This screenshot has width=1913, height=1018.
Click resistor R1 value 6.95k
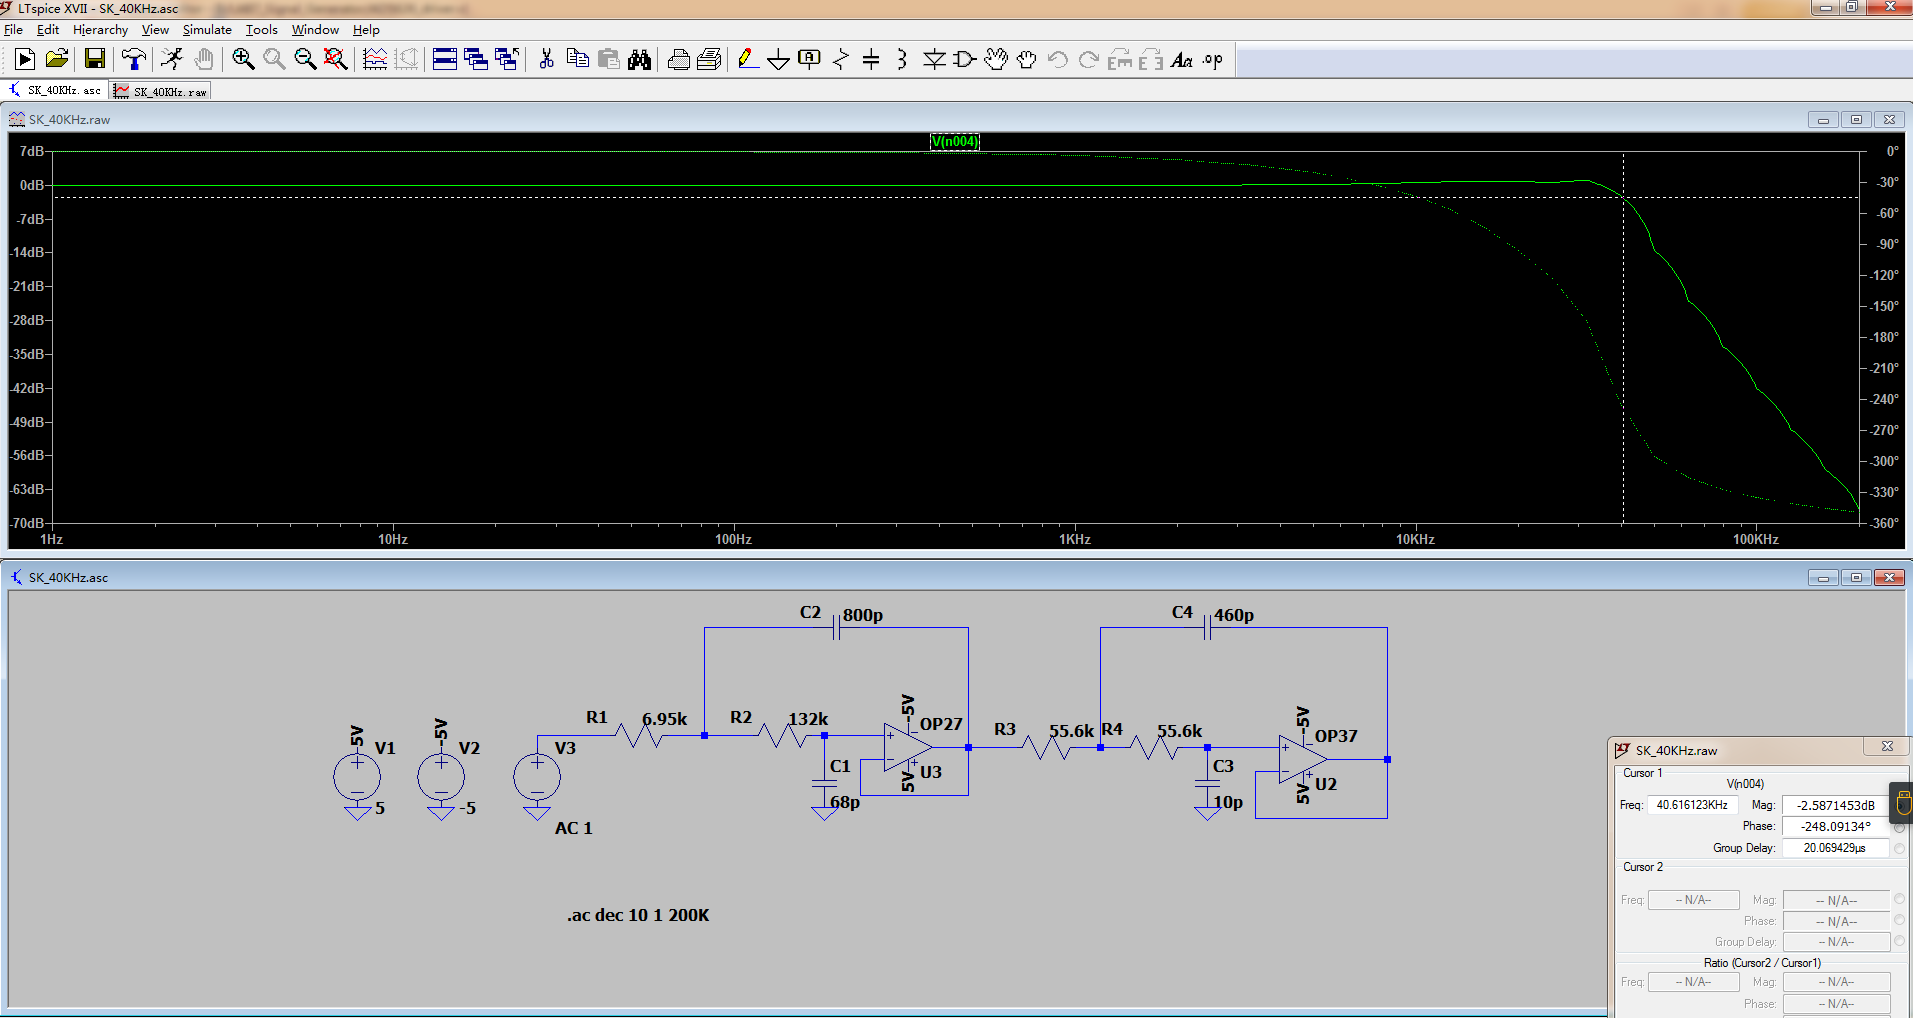coord(665,719)
